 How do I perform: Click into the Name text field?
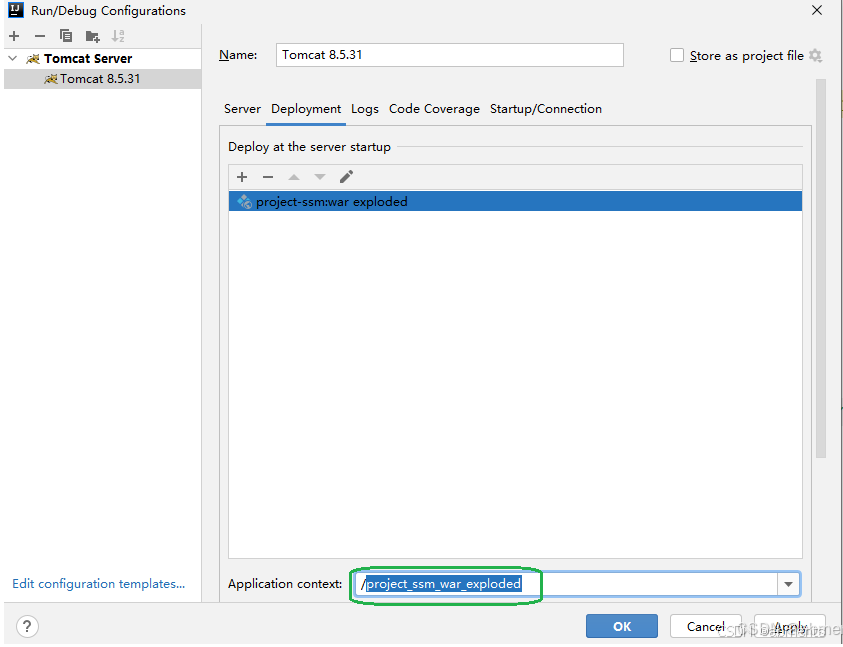(449, 55)
